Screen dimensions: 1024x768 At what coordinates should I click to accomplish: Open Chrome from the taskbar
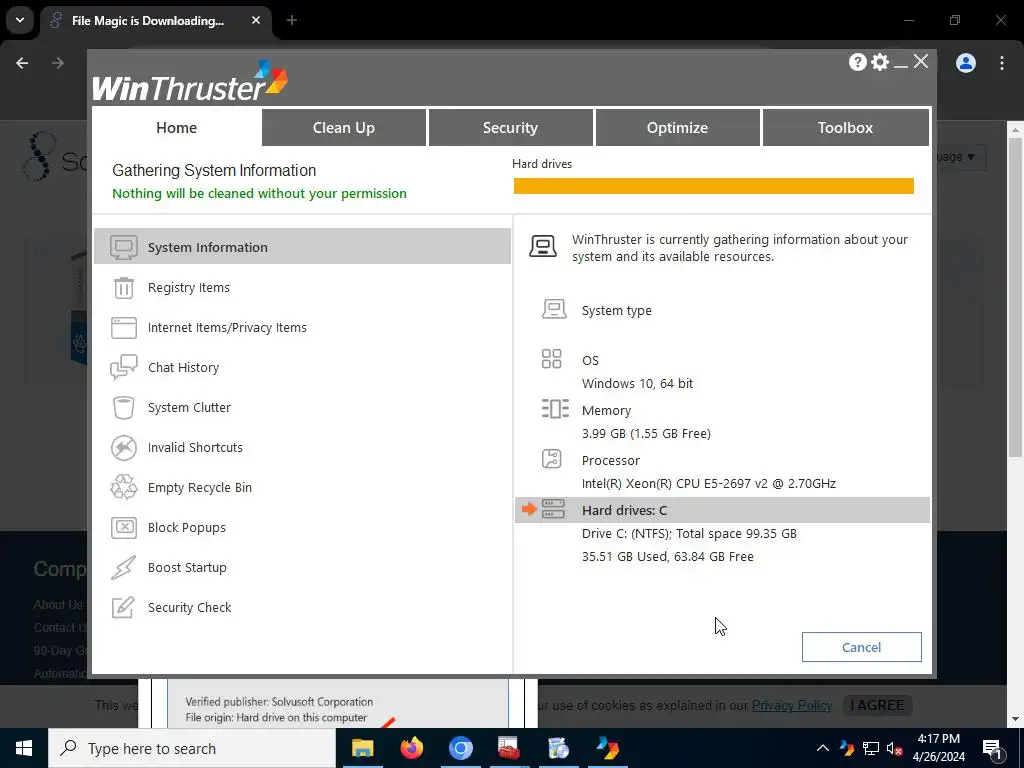(x=460, y=748)
